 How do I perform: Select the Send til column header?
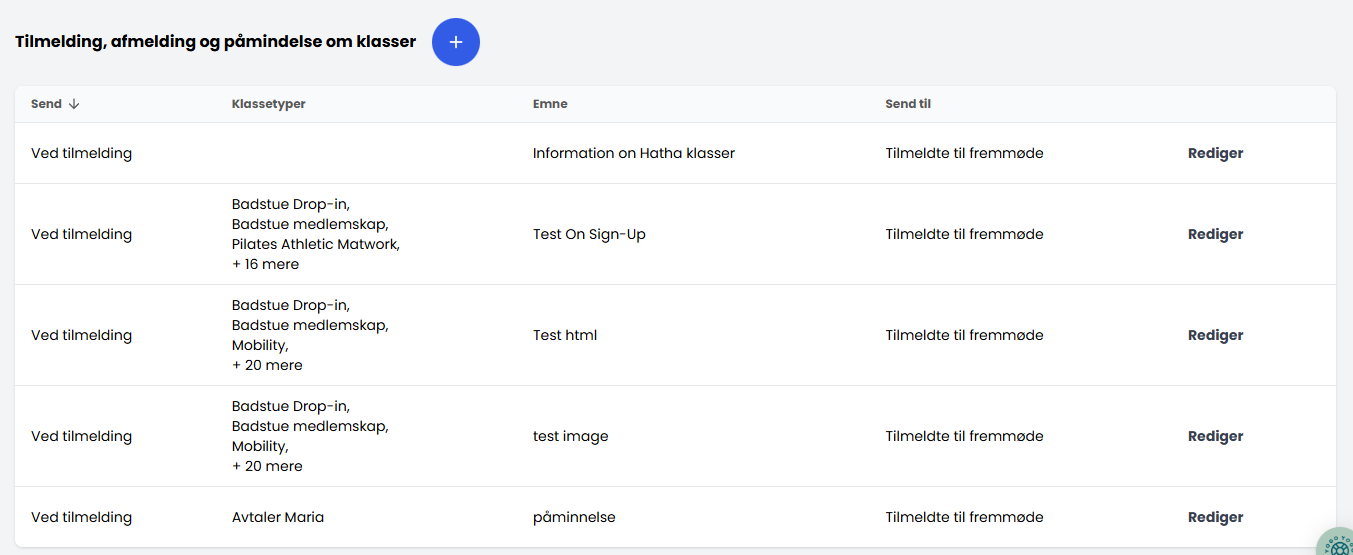(908, 104)
